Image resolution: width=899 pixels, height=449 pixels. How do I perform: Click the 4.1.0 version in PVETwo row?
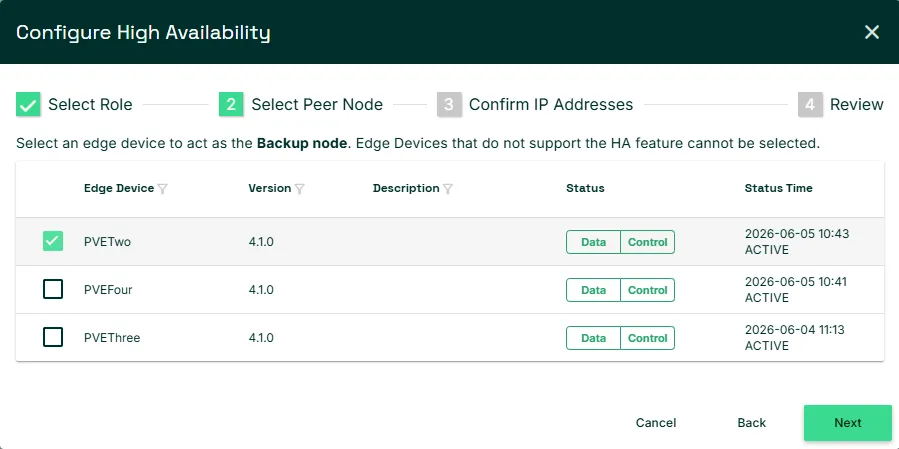pyautogui.click(x=261, y=242)
